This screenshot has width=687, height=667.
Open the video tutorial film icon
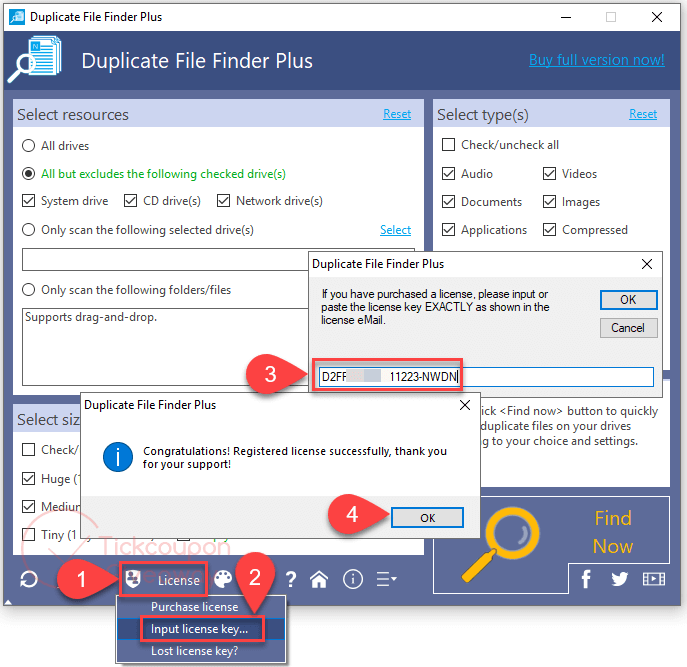point(653,579)
